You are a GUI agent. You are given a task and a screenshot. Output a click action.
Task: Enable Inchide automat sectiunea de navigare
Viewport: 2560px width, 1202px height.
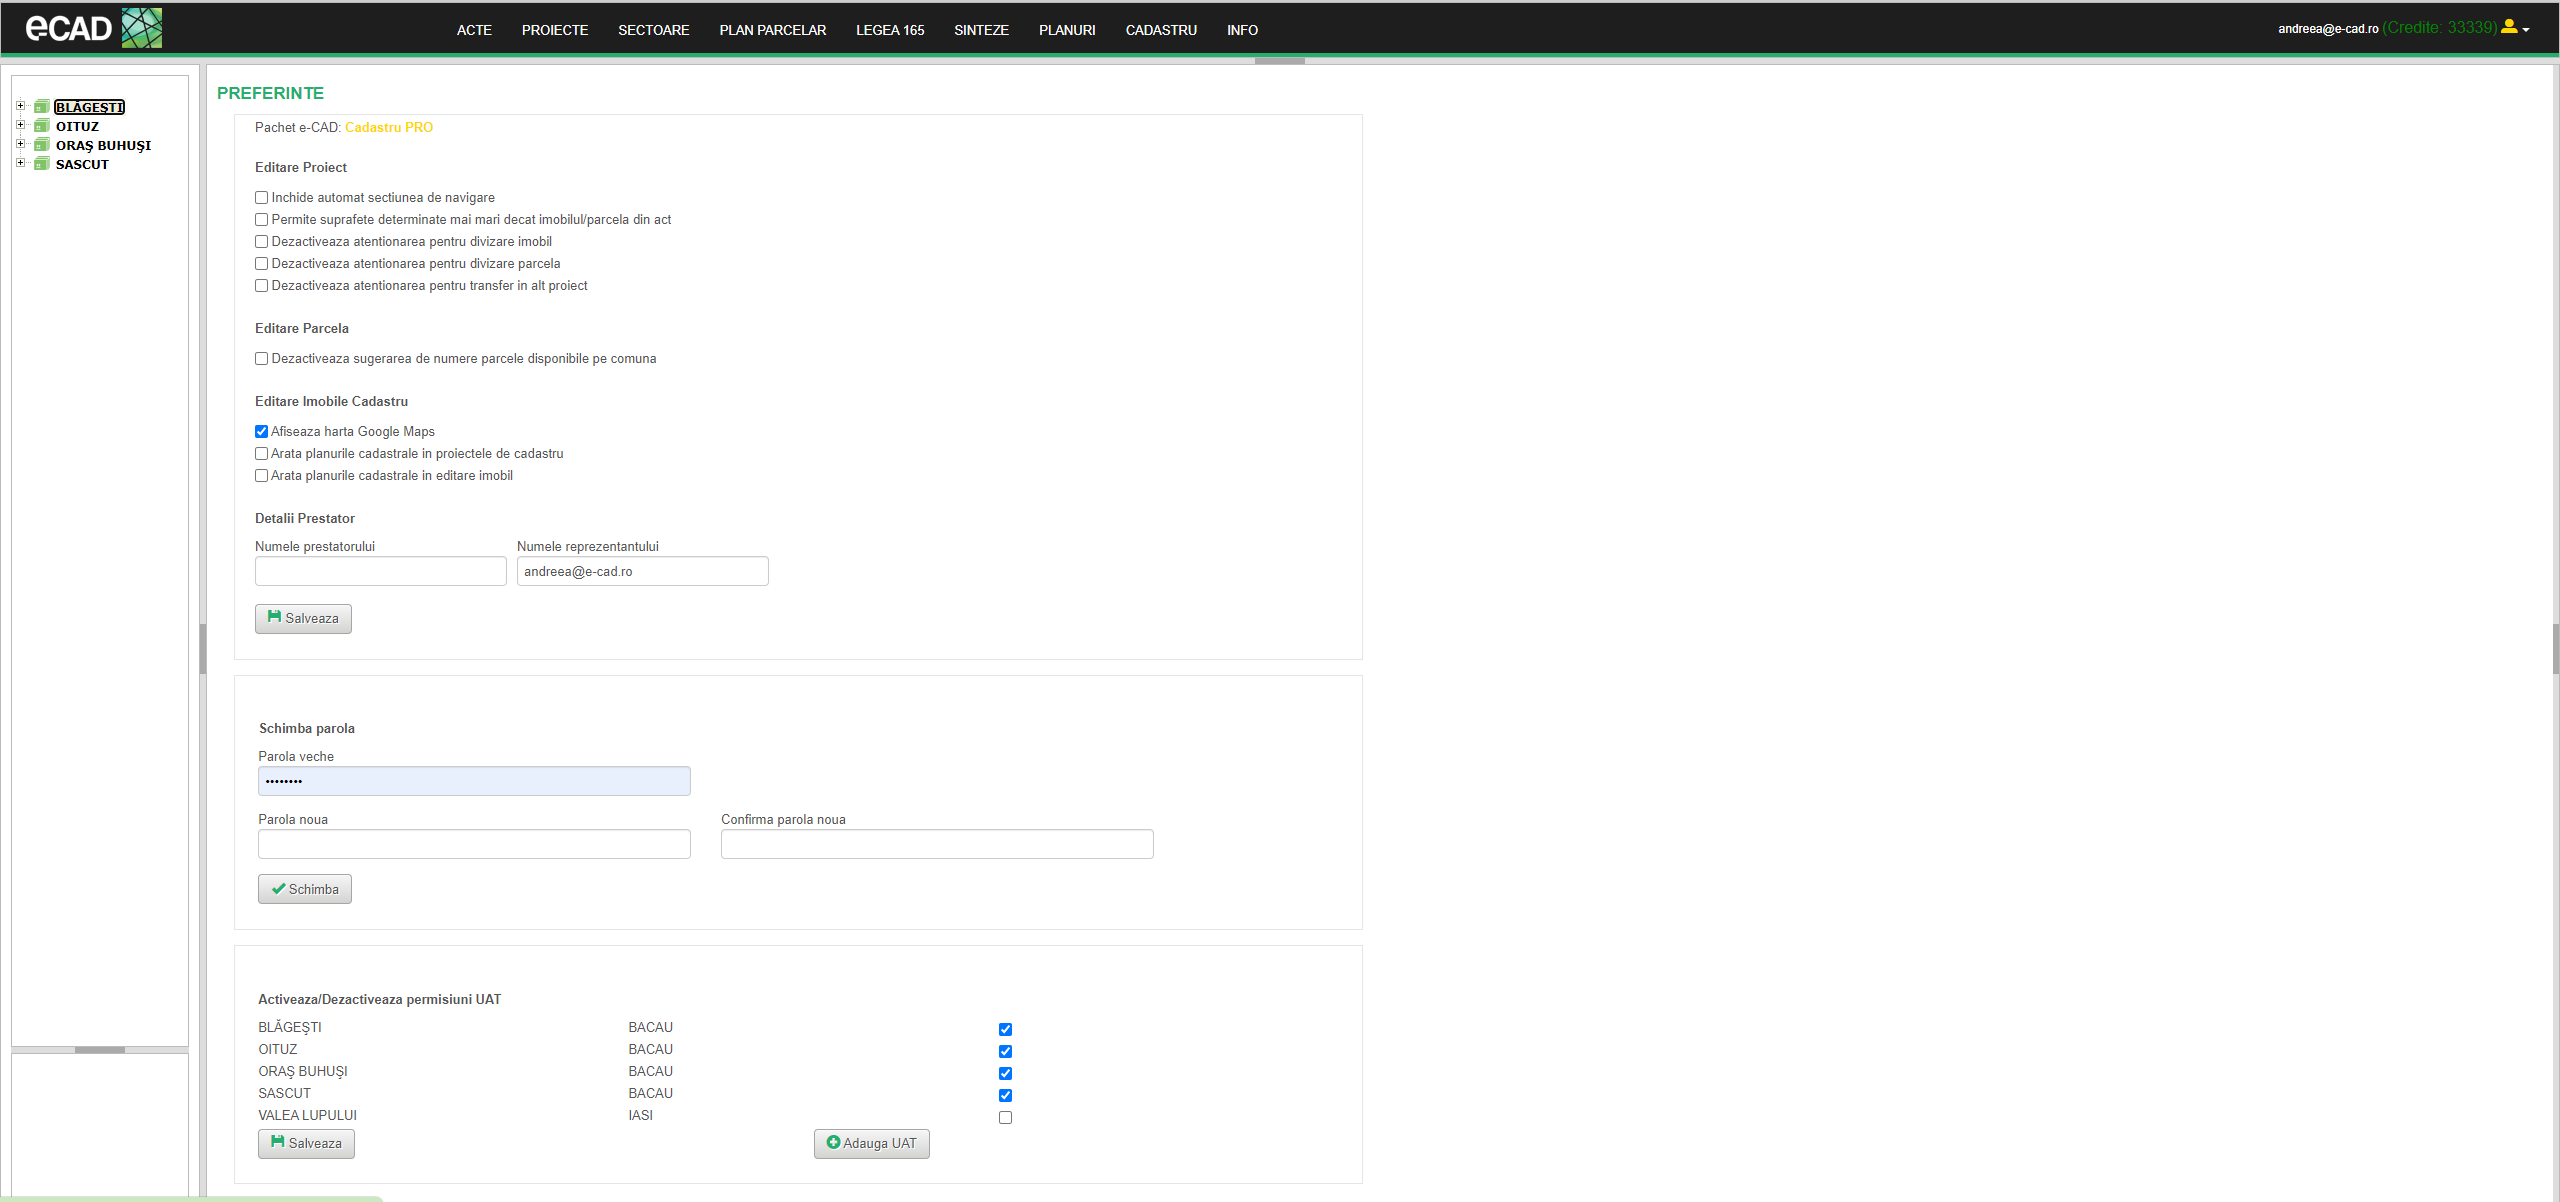(261, 198)
